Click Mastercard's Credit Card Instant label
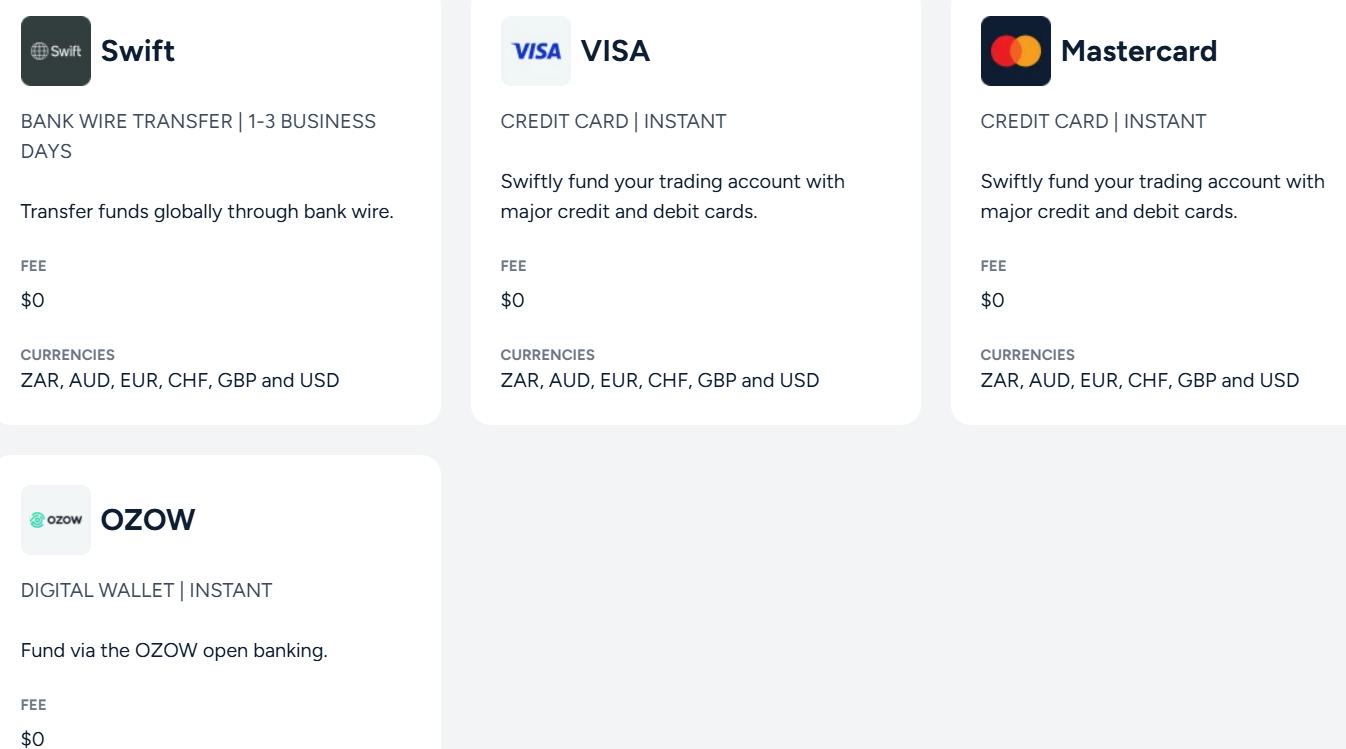This screenshot has width=1346, height=749. [1093, 121]
